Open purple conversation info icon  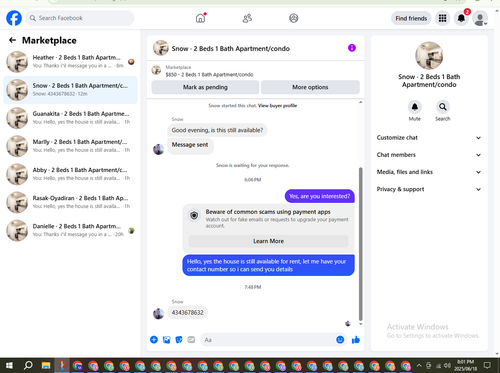pos(352,48)
